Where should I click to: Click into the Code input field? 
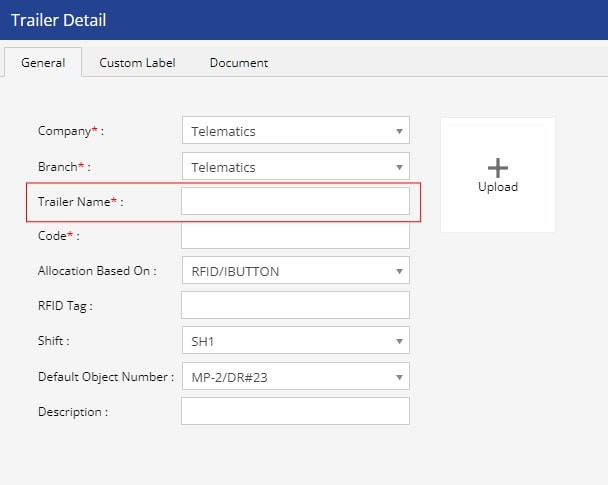(295, 236)
